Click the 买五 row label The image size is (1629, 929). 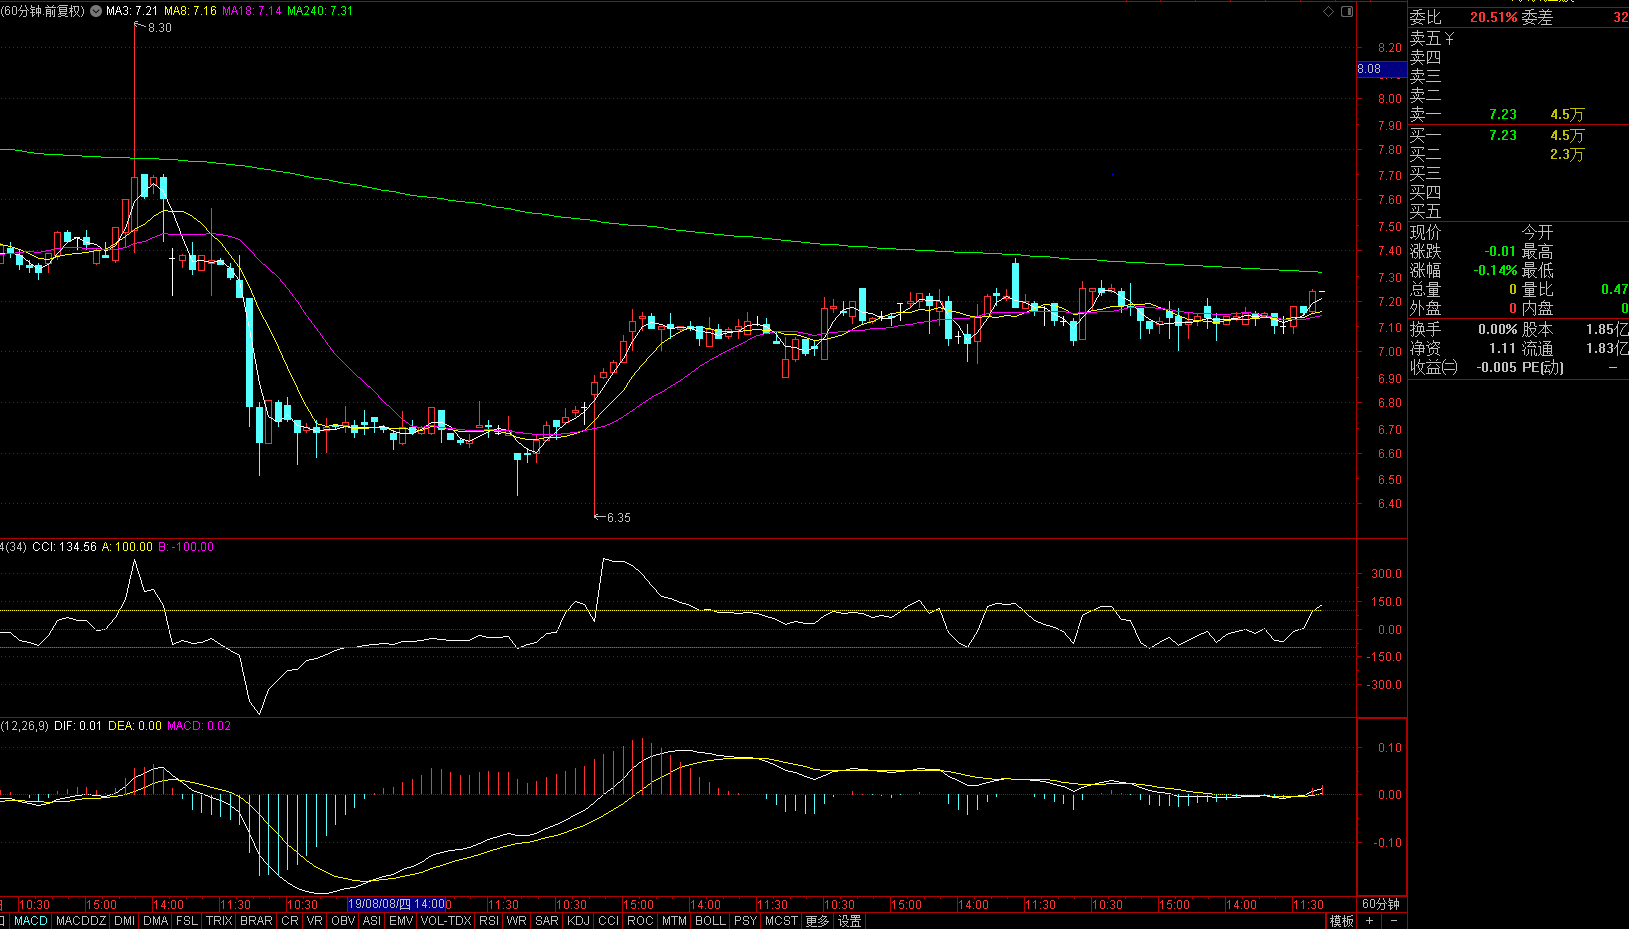point(1425,211)
